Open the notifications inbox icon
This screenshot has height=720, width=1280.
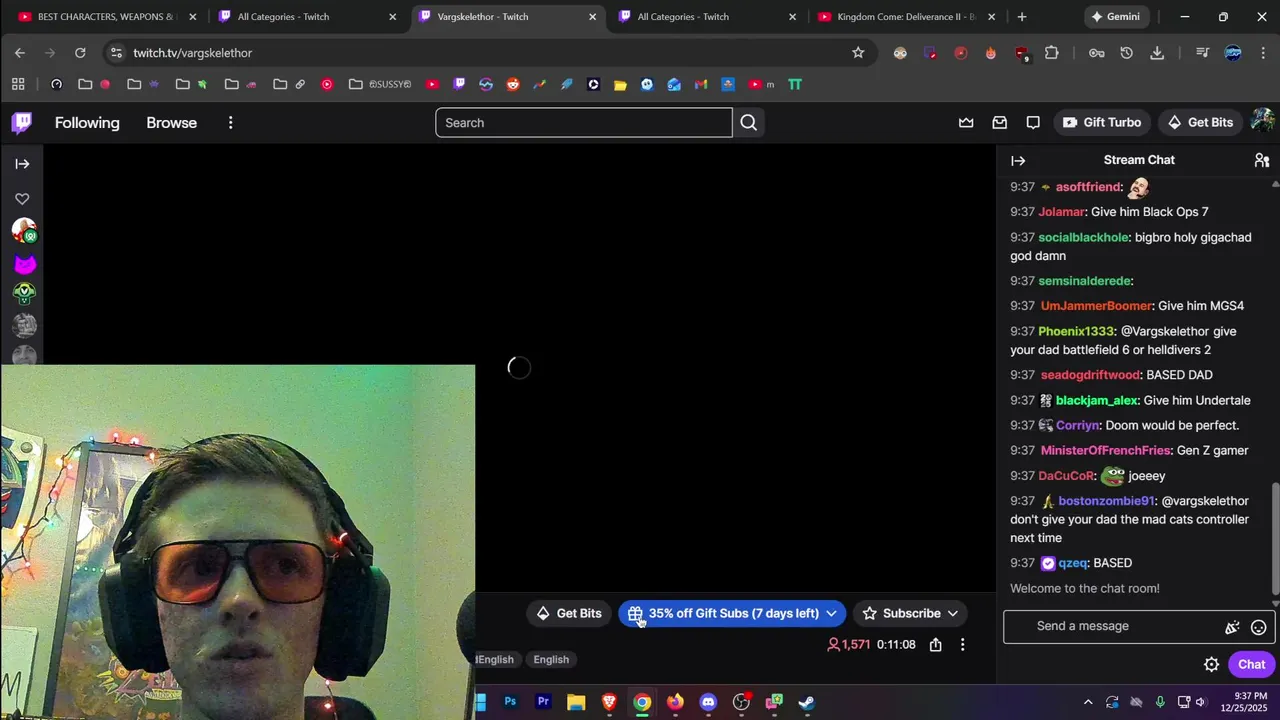999,123
